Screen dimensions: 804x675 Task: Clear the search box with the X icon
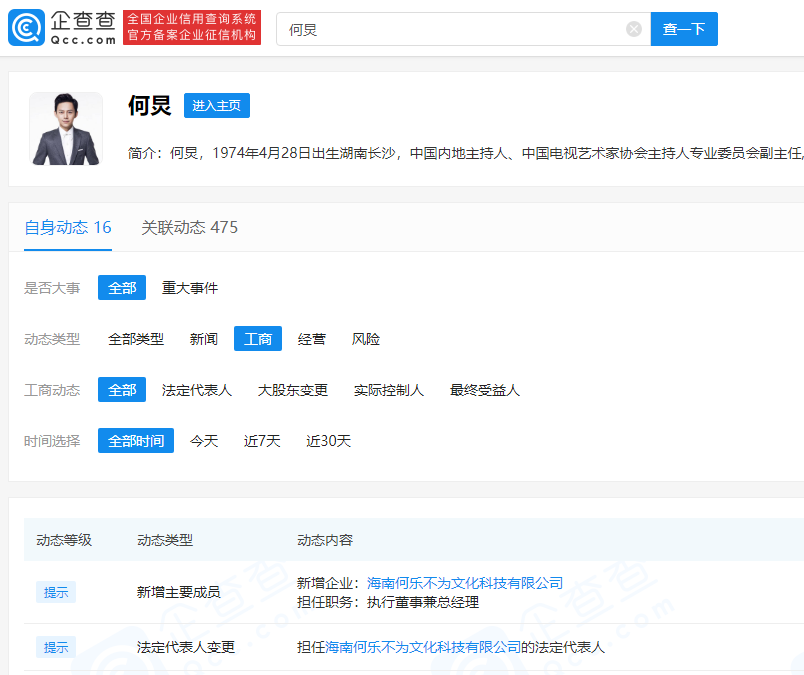click(x=634, y=29)
